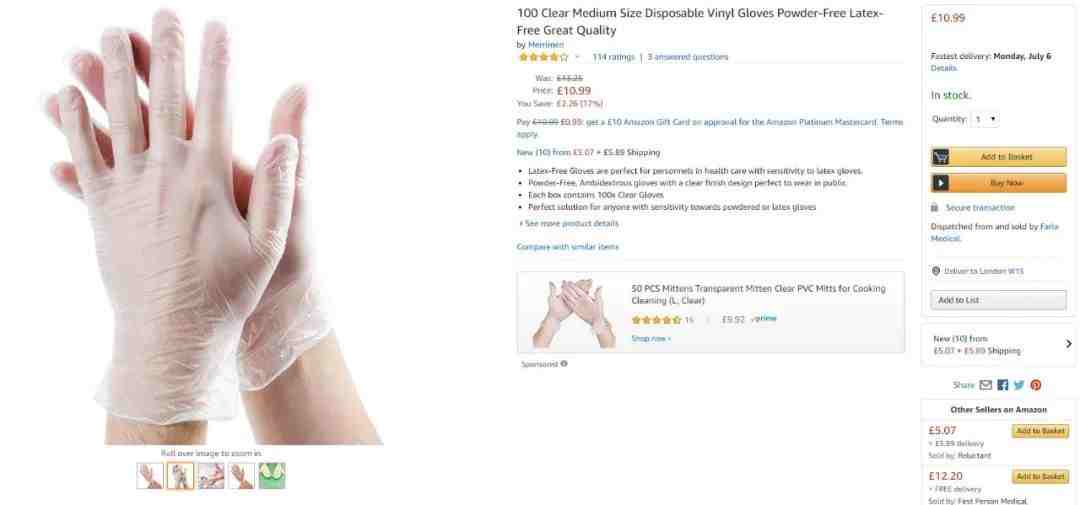Click the sponsored info icon

point(563,364)
